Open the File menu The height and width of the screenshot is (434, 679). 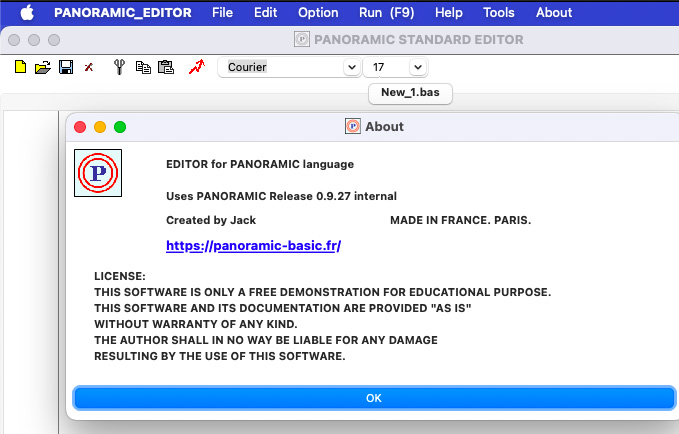[x=222, y=13]
